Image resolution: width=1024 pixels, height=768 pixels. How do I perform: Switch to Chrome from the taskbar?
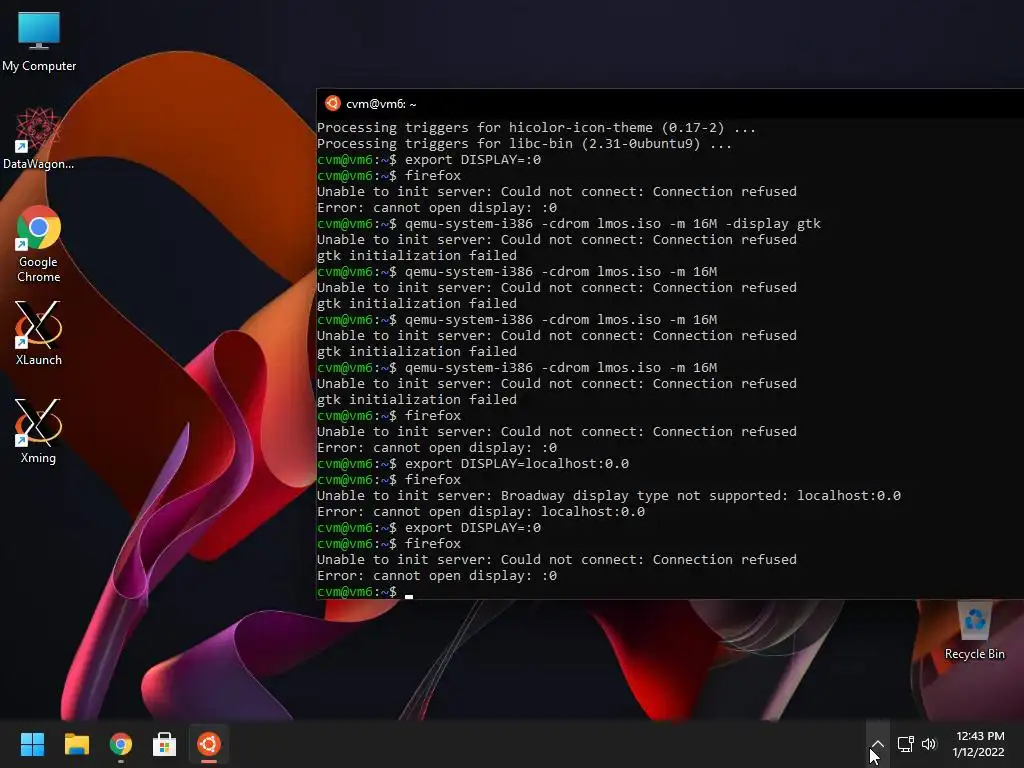pos(121,744)
